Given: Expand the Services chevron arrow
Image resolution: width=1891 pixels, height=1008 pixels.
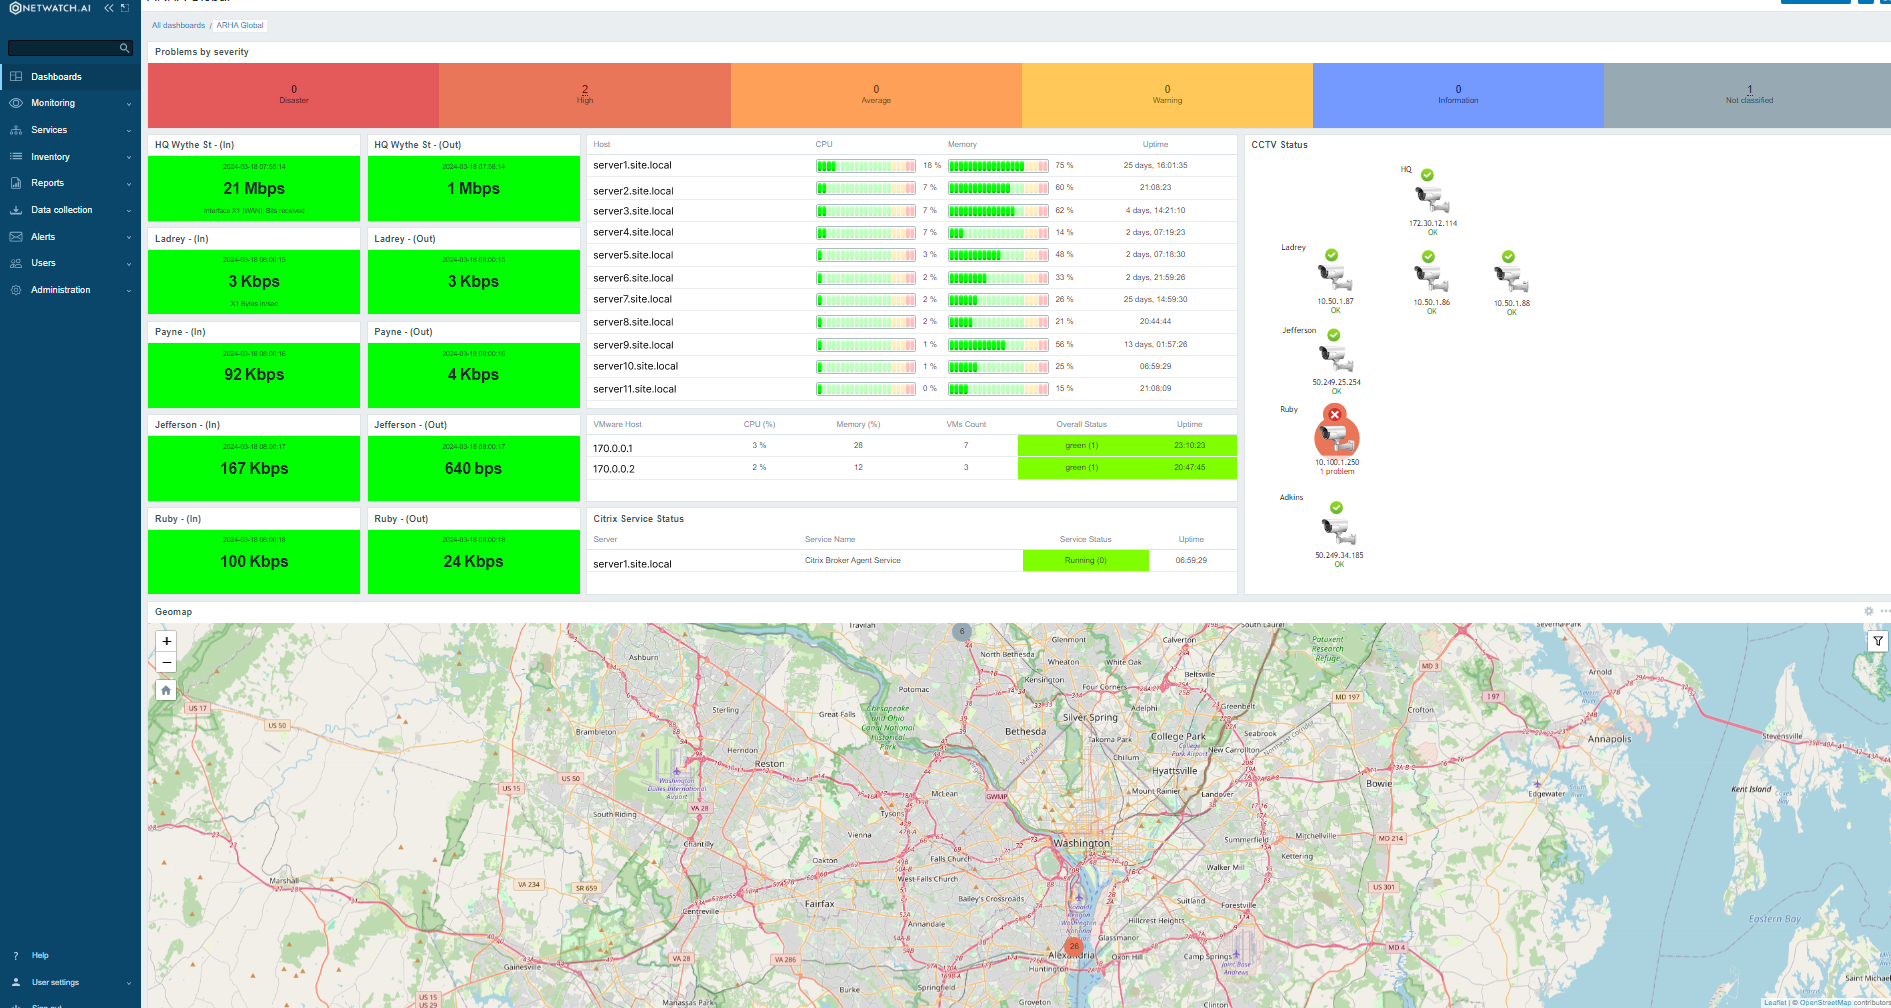Looking at the screenshot, I should (x=129, y=131).
